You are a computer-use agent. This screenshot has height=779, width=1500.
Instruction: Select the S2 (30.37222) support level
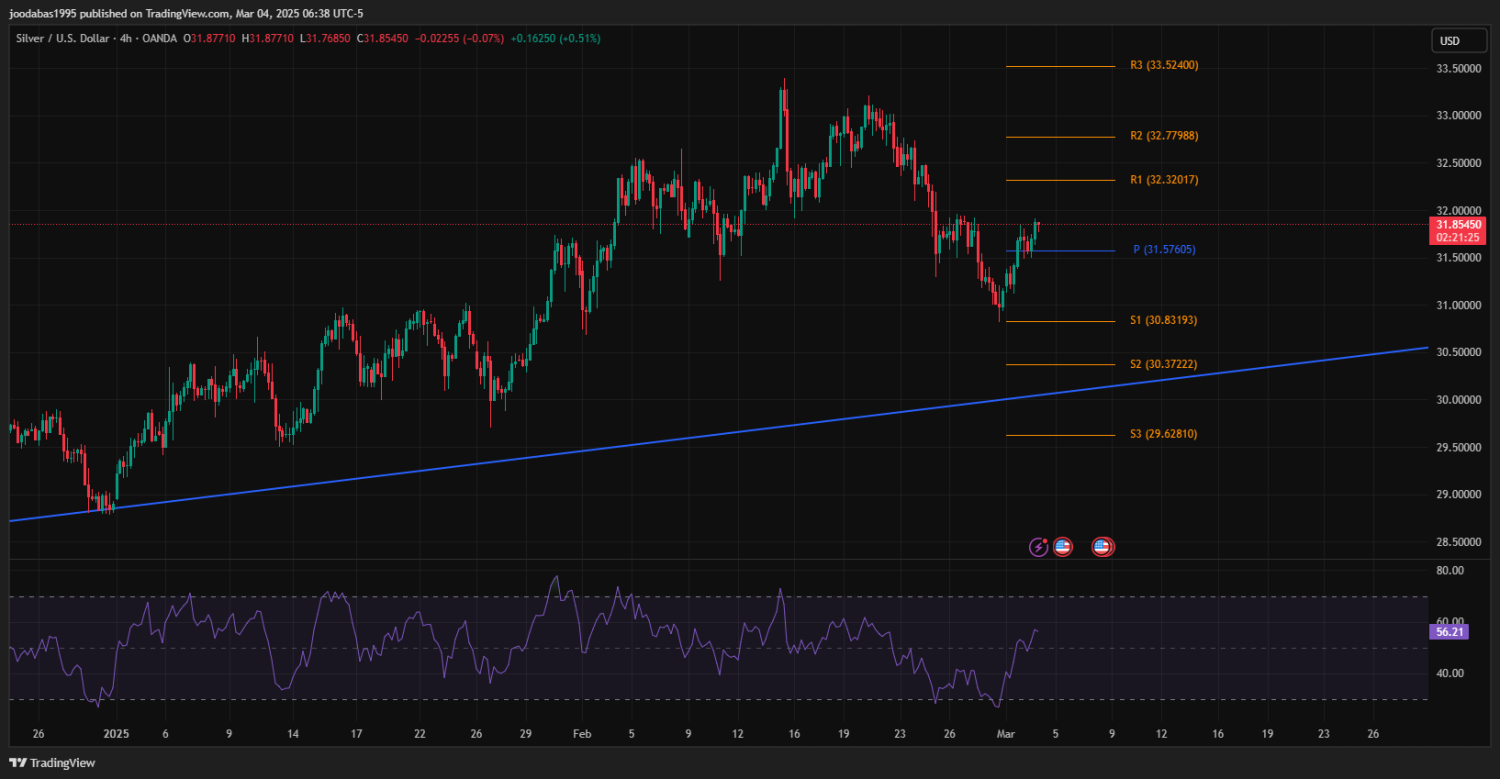point(1164,365)
